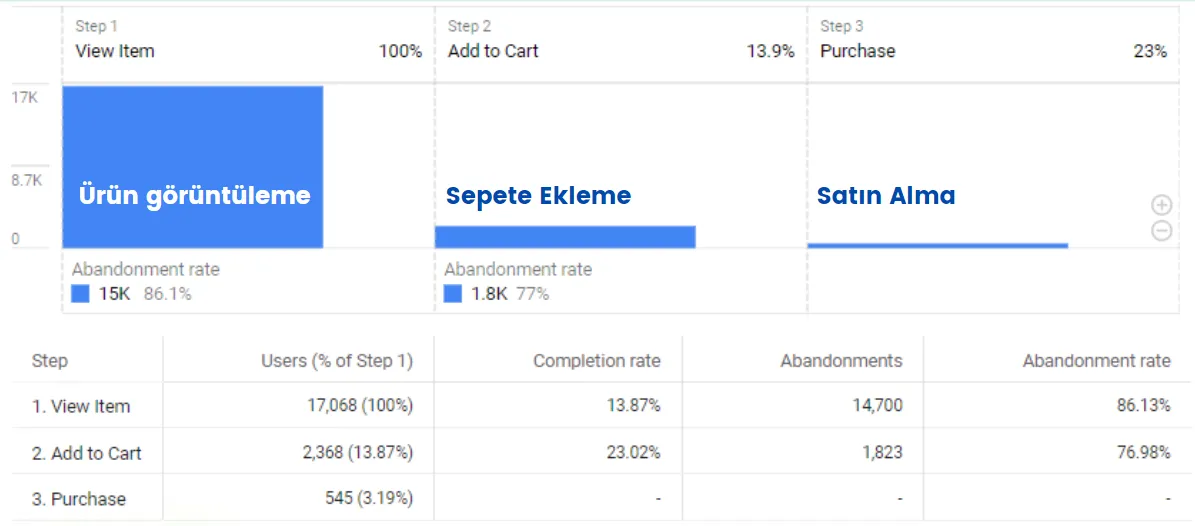Select the 2. Add to Cart table row
The image size is (1195, 526).
click(87, 453)
